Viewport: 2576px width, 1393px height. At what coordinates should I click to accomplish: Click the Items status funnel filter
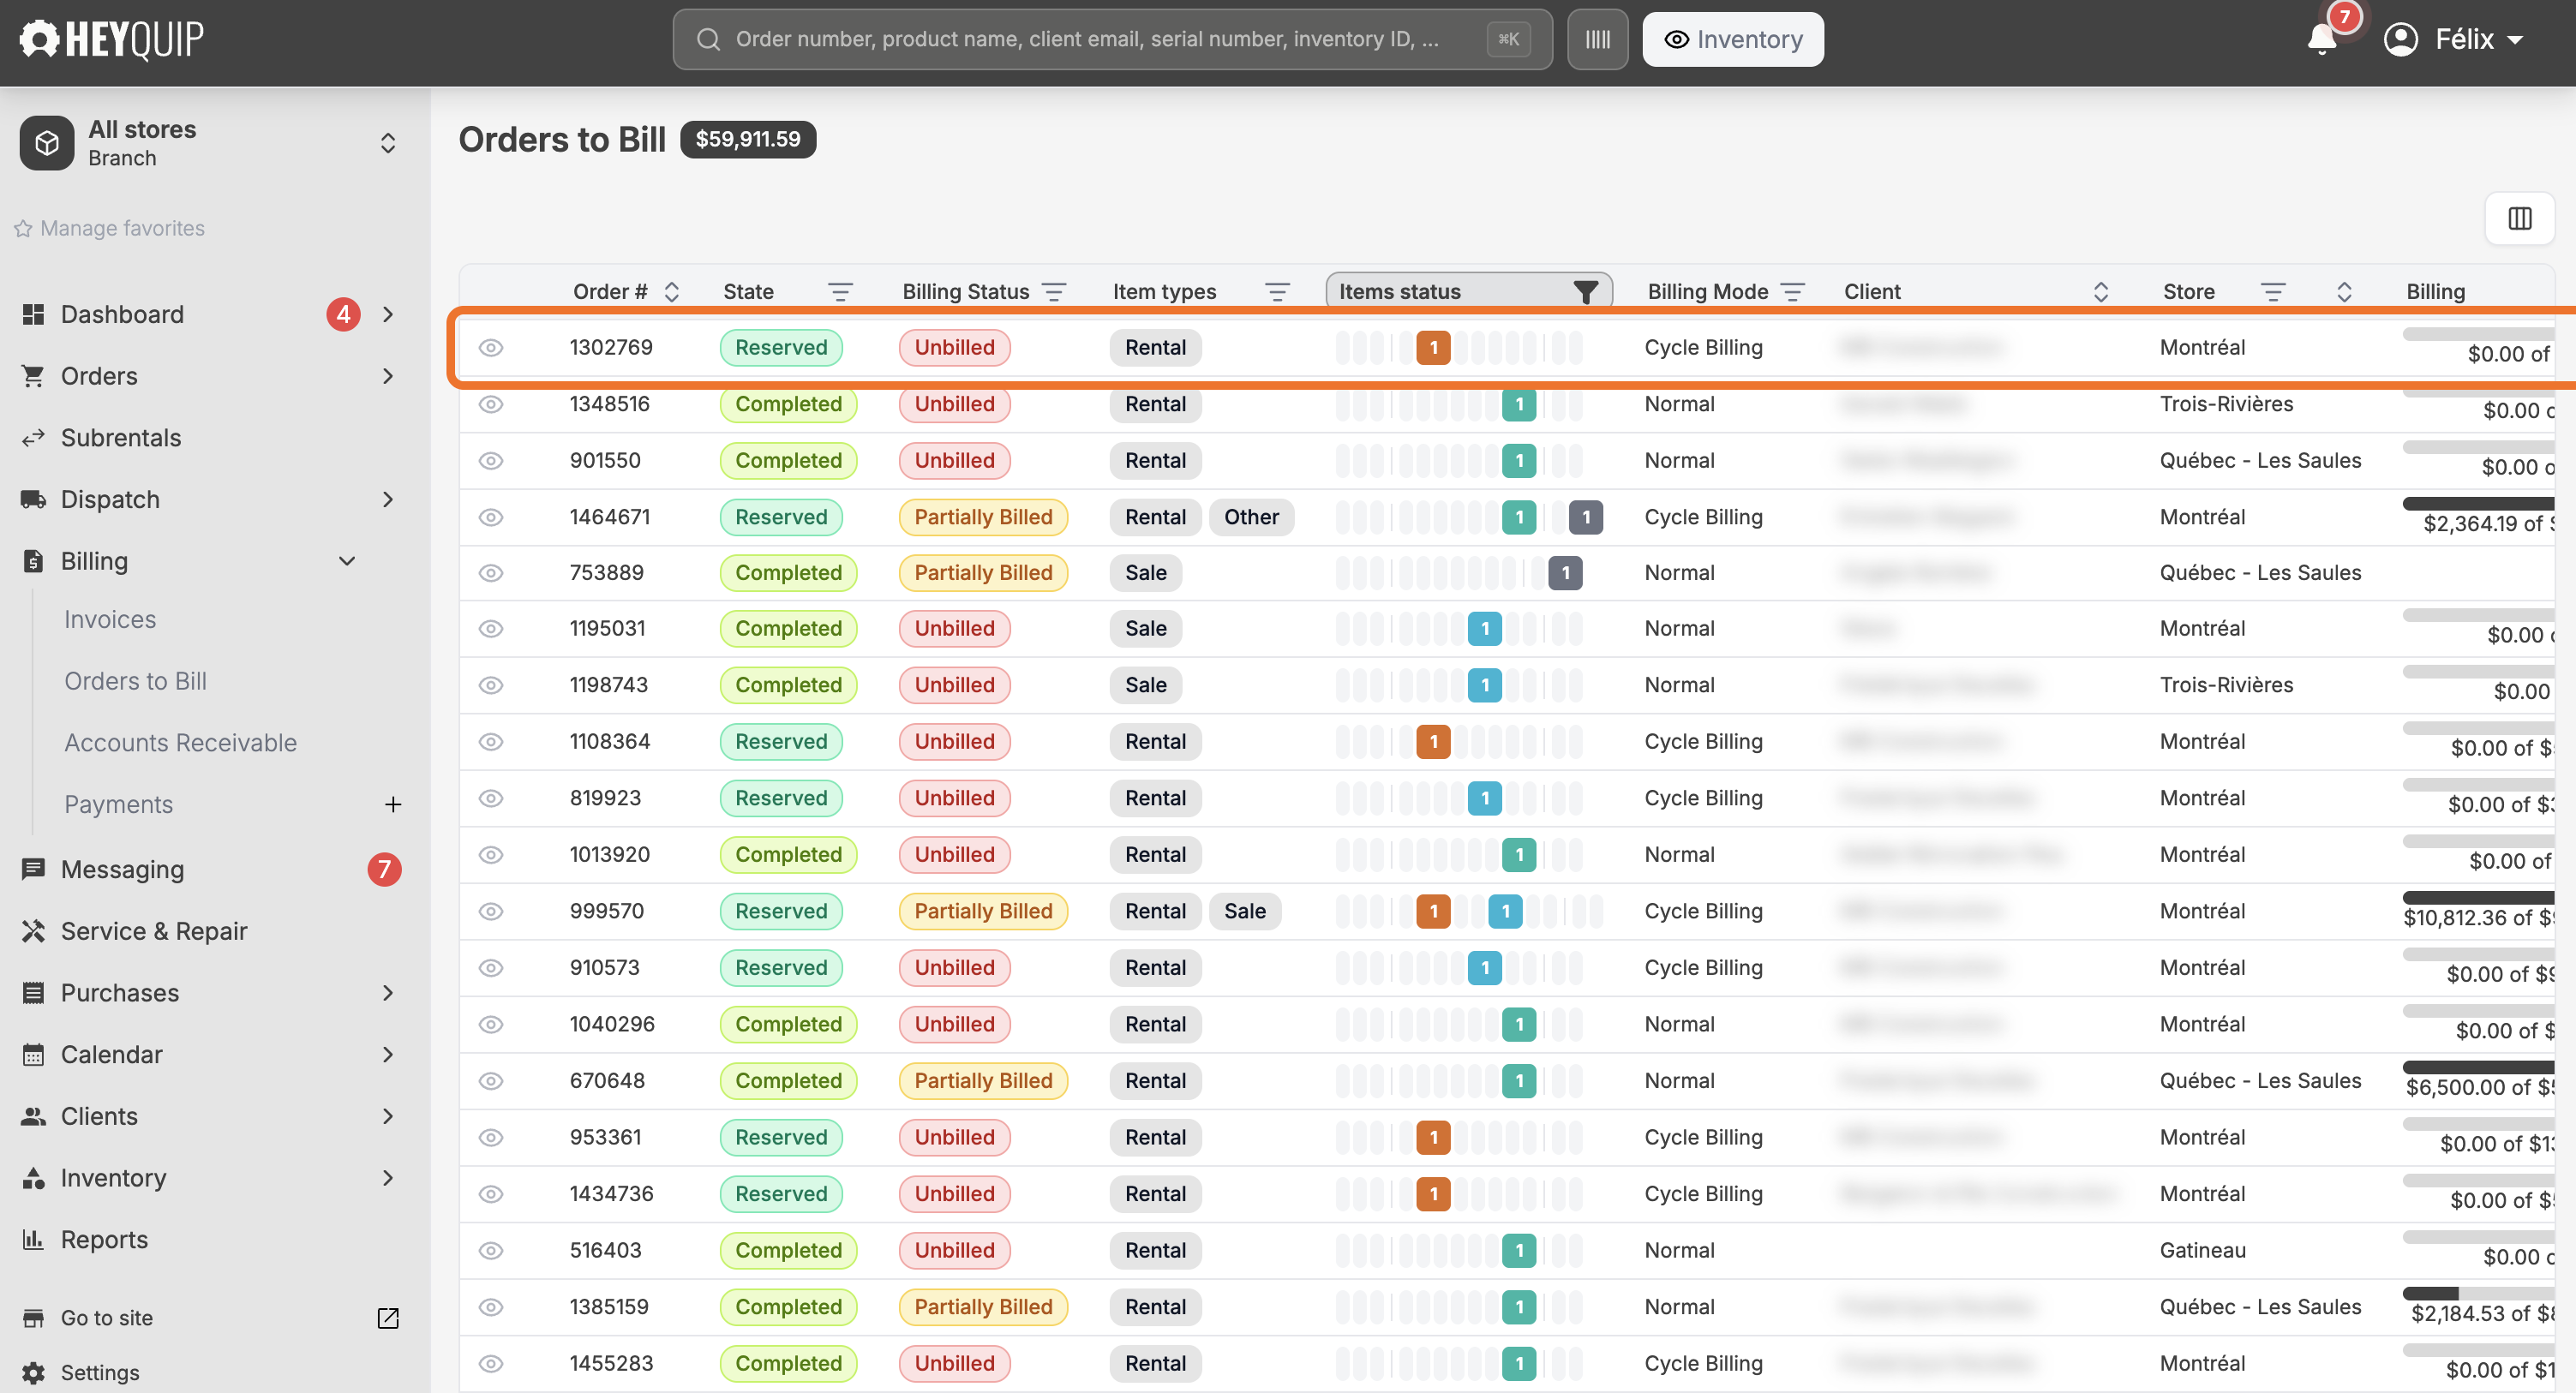1585,292
